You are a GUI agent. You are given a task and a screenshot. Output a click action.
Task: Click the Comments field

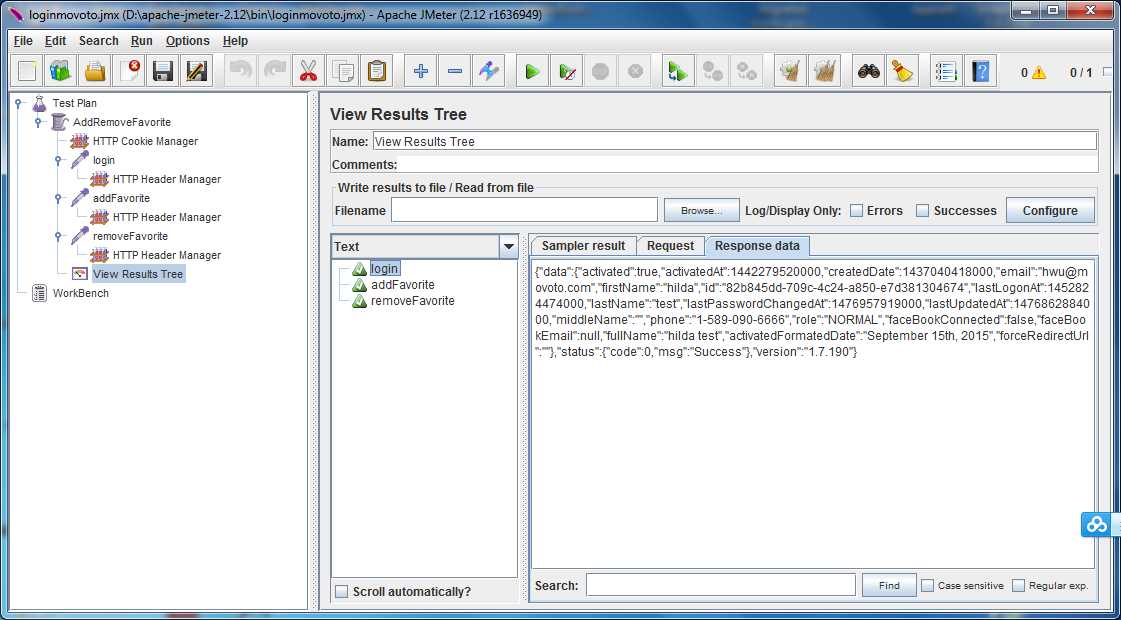(x=749, y=164)
